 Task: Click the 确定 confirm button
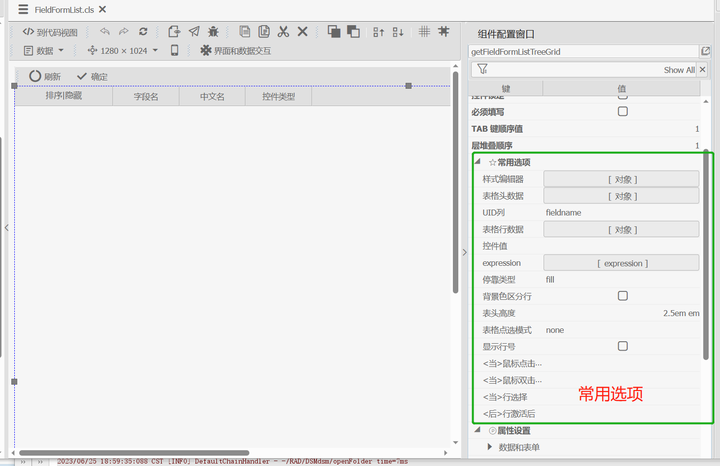92,76
